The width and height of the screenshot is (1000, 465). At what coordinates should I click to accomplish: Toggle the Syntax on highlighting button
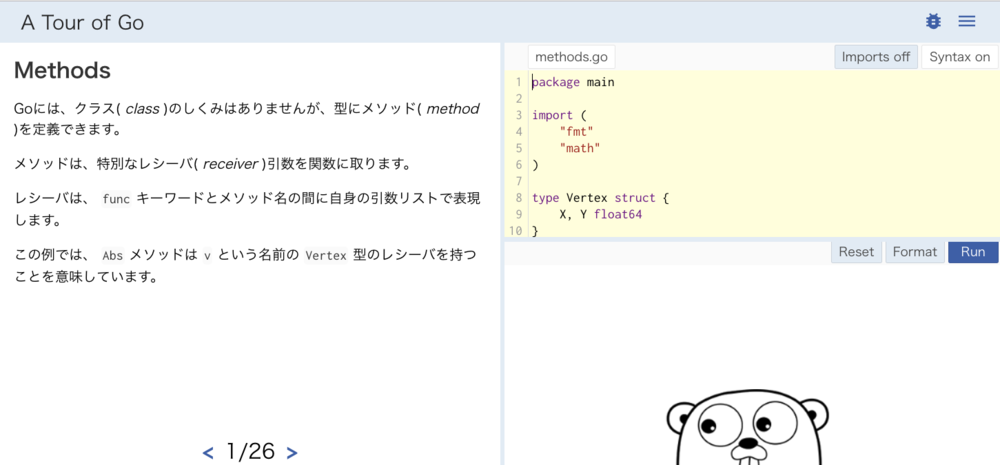coord(959,57)
